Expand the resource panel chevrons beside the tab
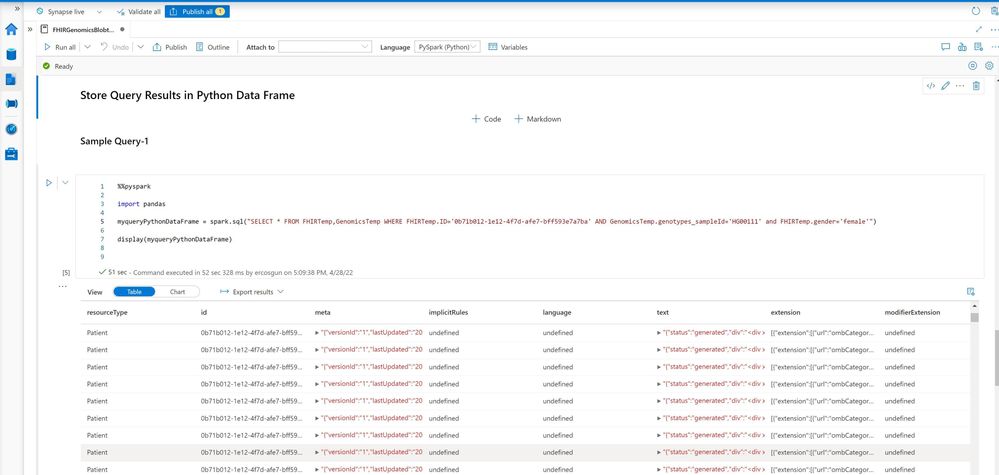999x475 pixels. click(x=29, y=29)
